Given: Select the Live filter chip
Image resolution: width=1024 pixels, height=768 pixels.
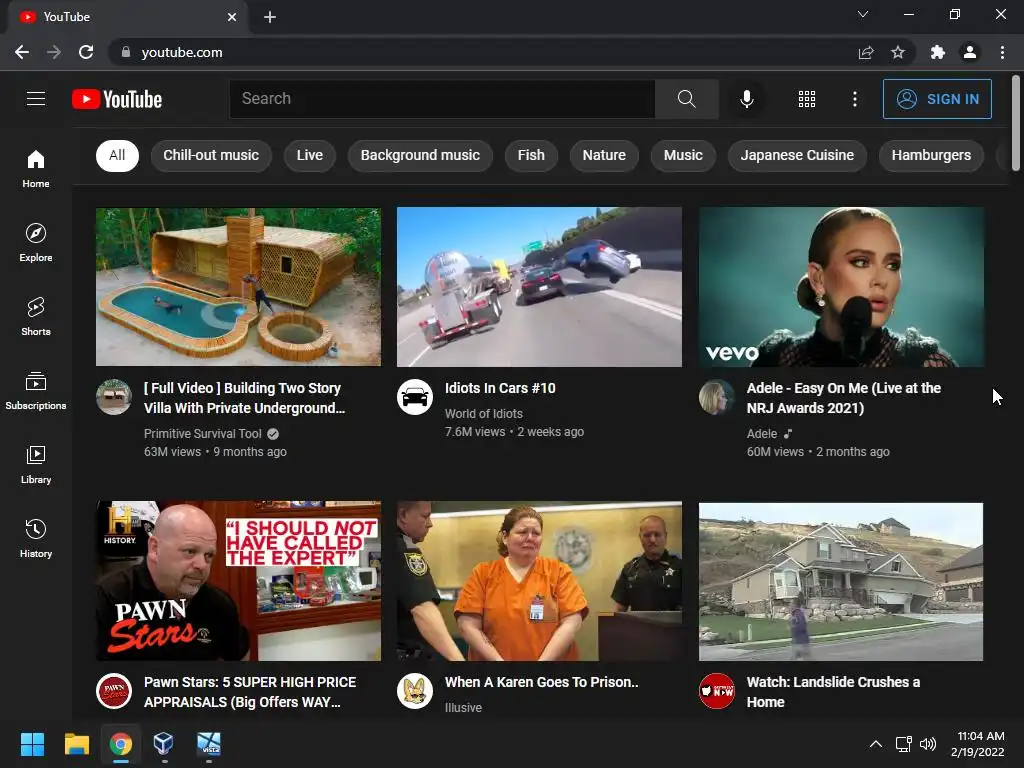Looking at the screenshot, I should [x=310, y=155].
